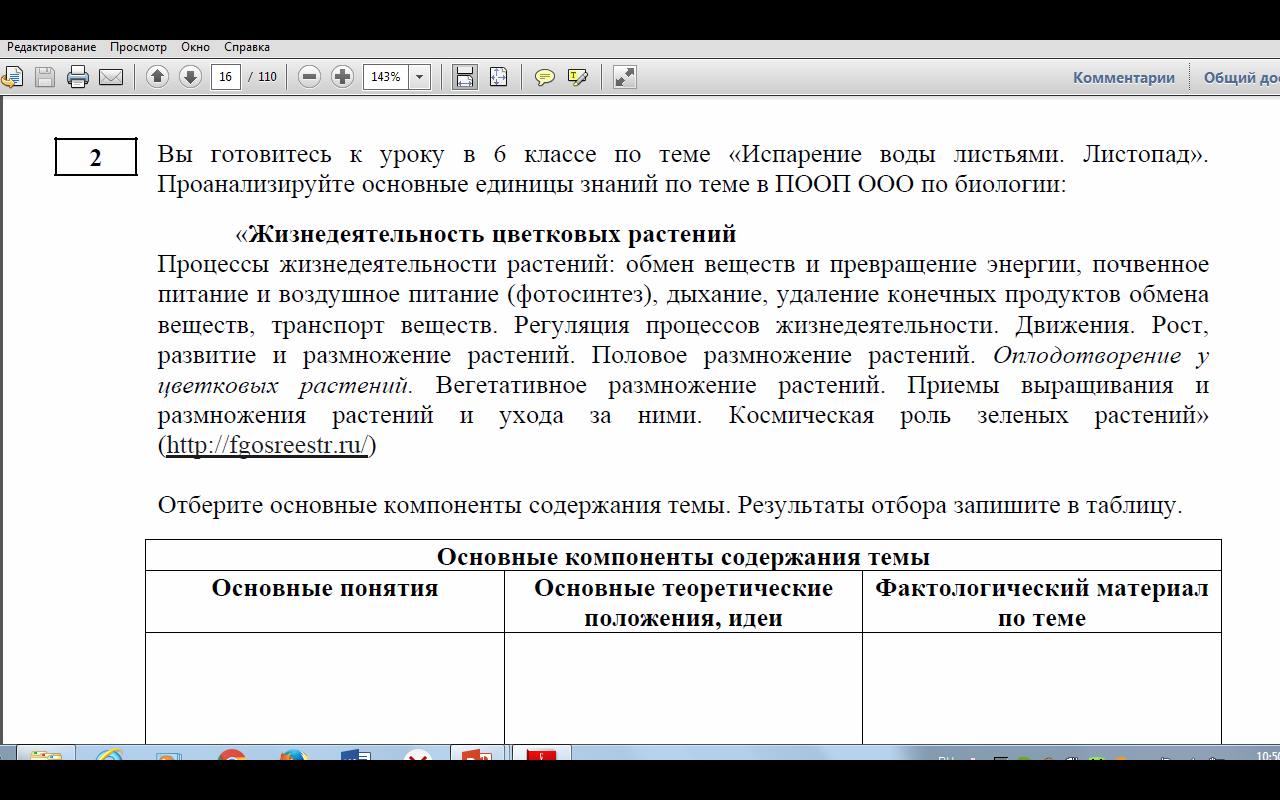Click the italic text Оплодотворение у цветковых растений
Viewport: 1280px width, 800px height.
(x=683, y=370)
